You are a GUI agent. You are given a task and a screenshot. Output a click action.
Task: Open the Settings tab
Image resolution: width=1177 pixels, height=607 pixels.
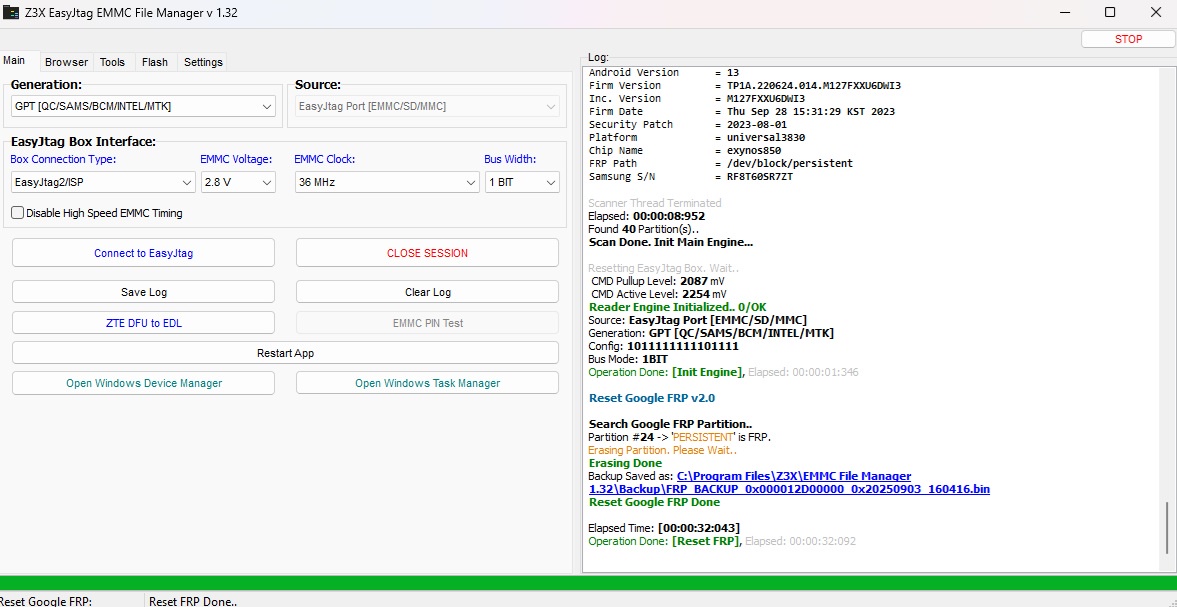pos(203,62)
